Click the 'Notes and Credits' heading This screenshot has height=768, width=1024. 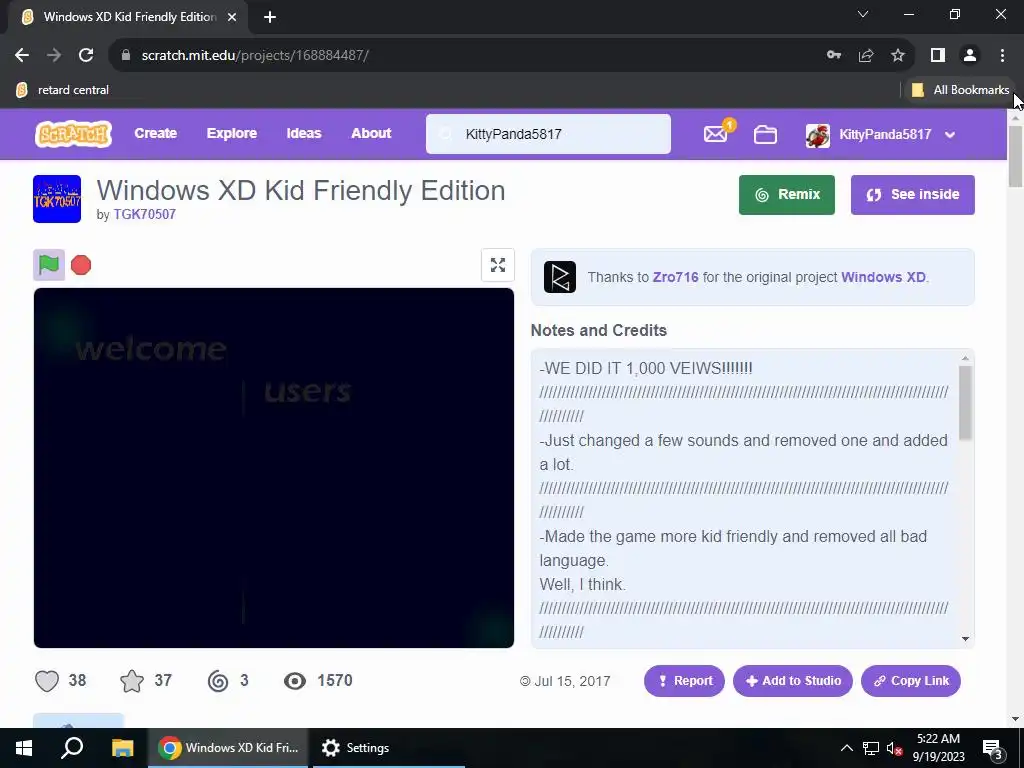tap(599, 330)
